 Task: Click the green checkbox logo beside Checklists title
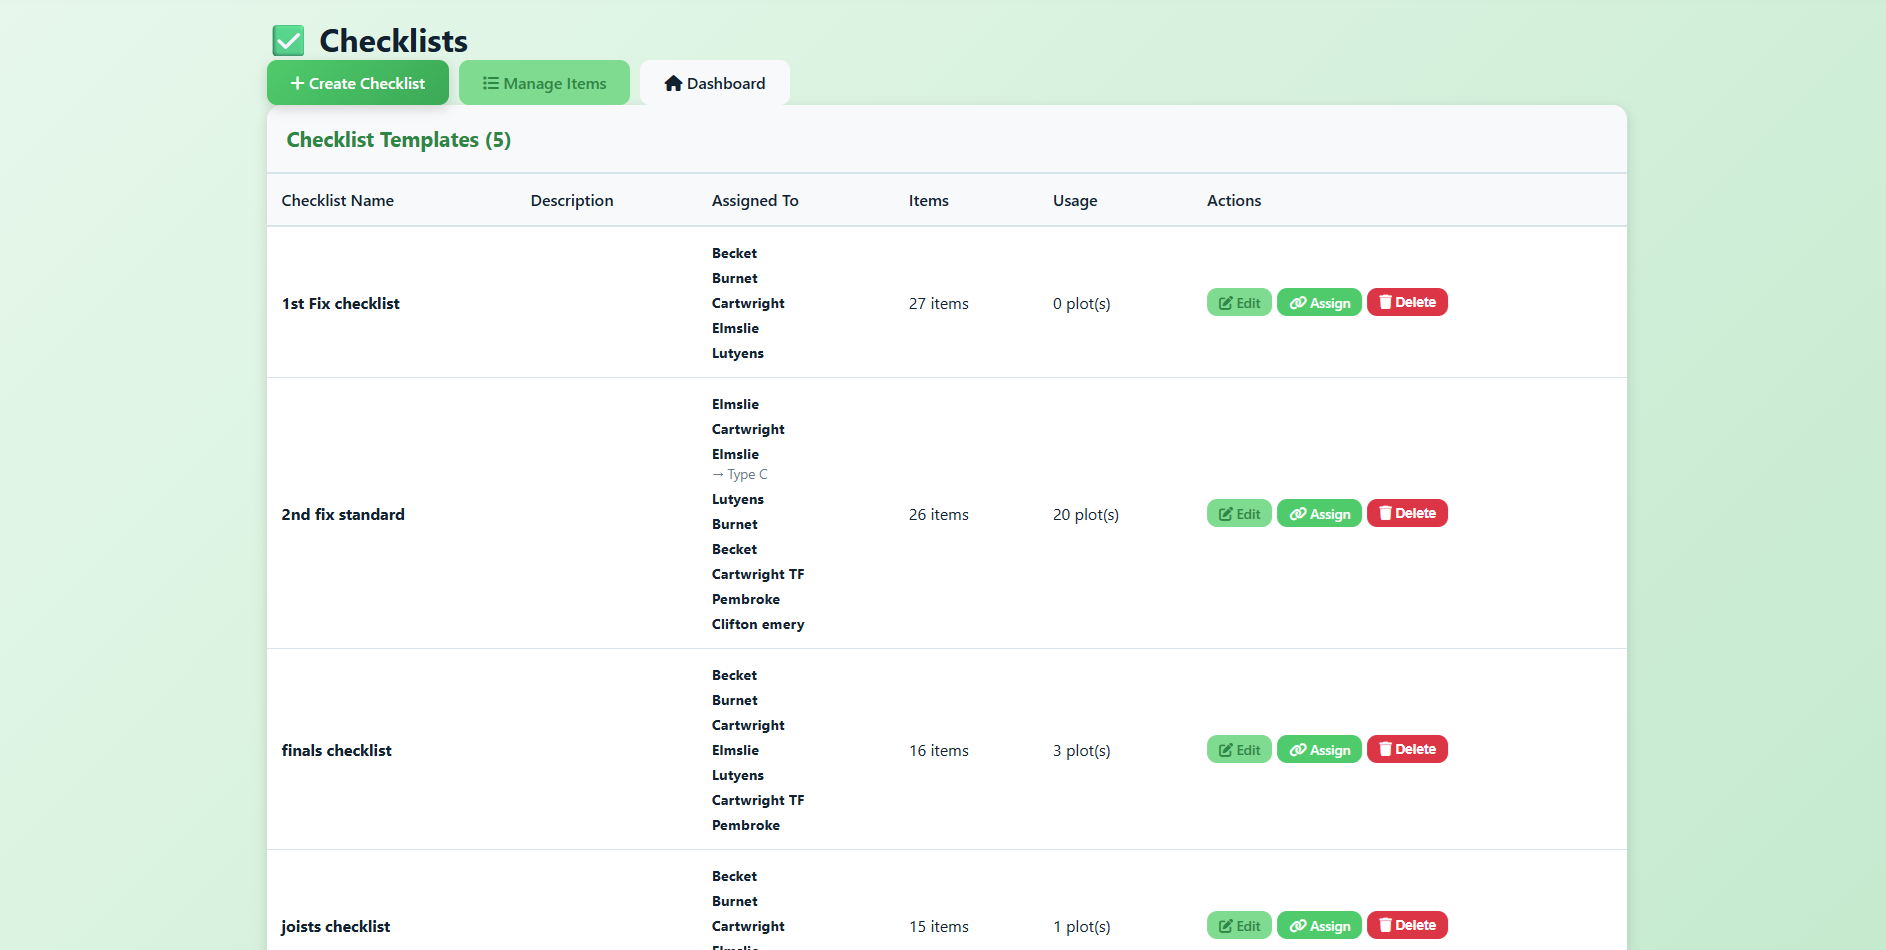pyautogui.click(x=288, y=41)
